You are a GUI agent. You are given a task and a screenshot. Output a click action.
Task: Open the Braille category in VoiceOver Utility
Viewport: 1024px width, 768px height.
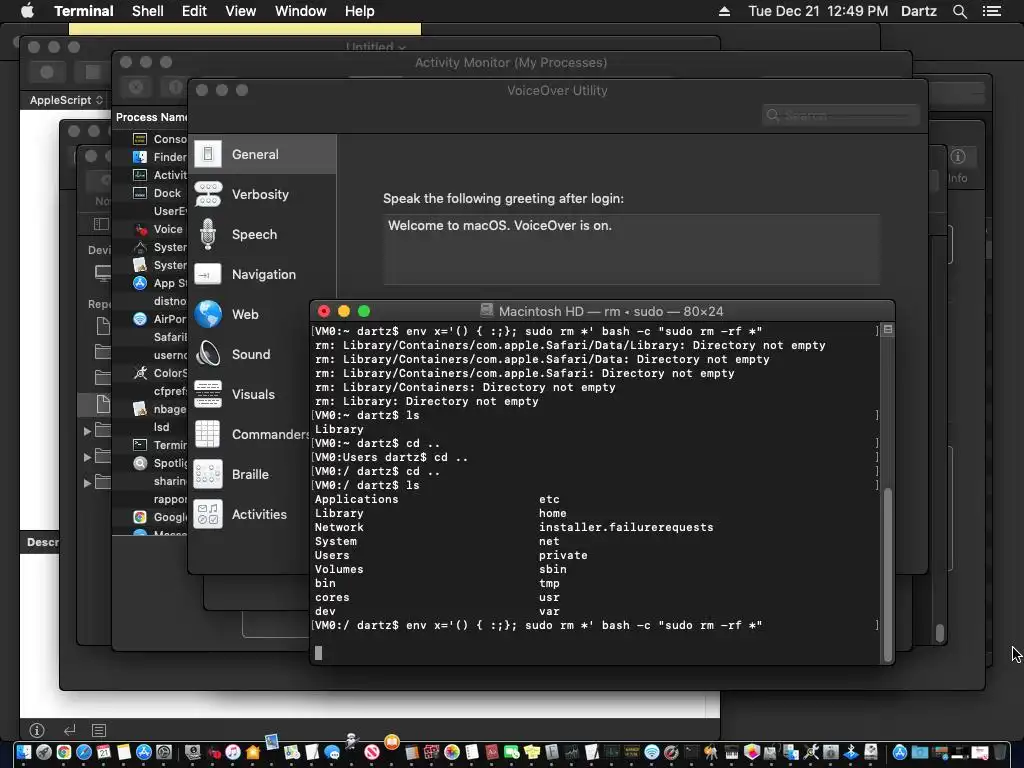[x=250, y=474]
